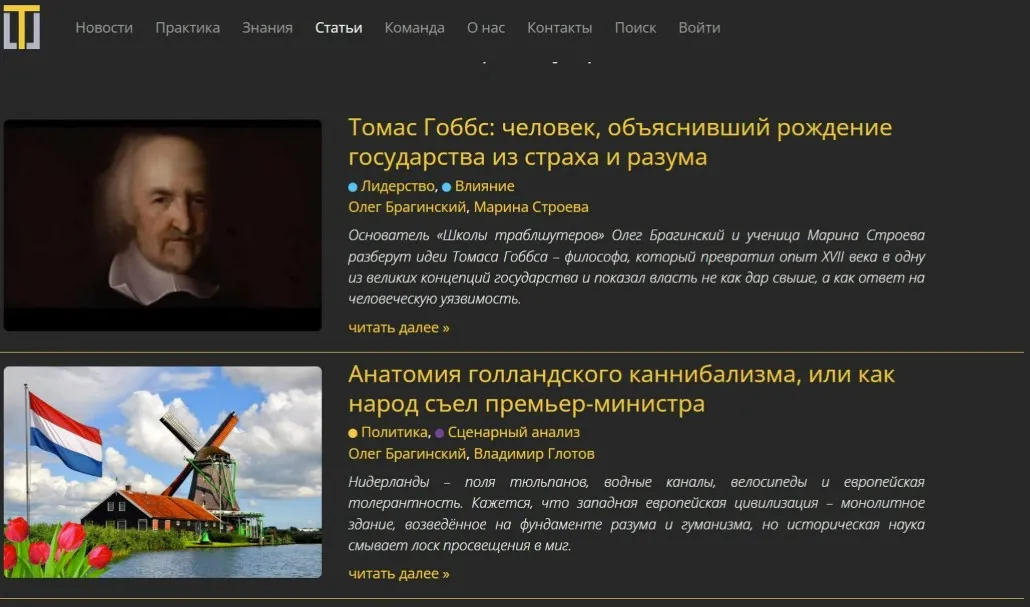Open the Знания menu item

coord(267,28)
